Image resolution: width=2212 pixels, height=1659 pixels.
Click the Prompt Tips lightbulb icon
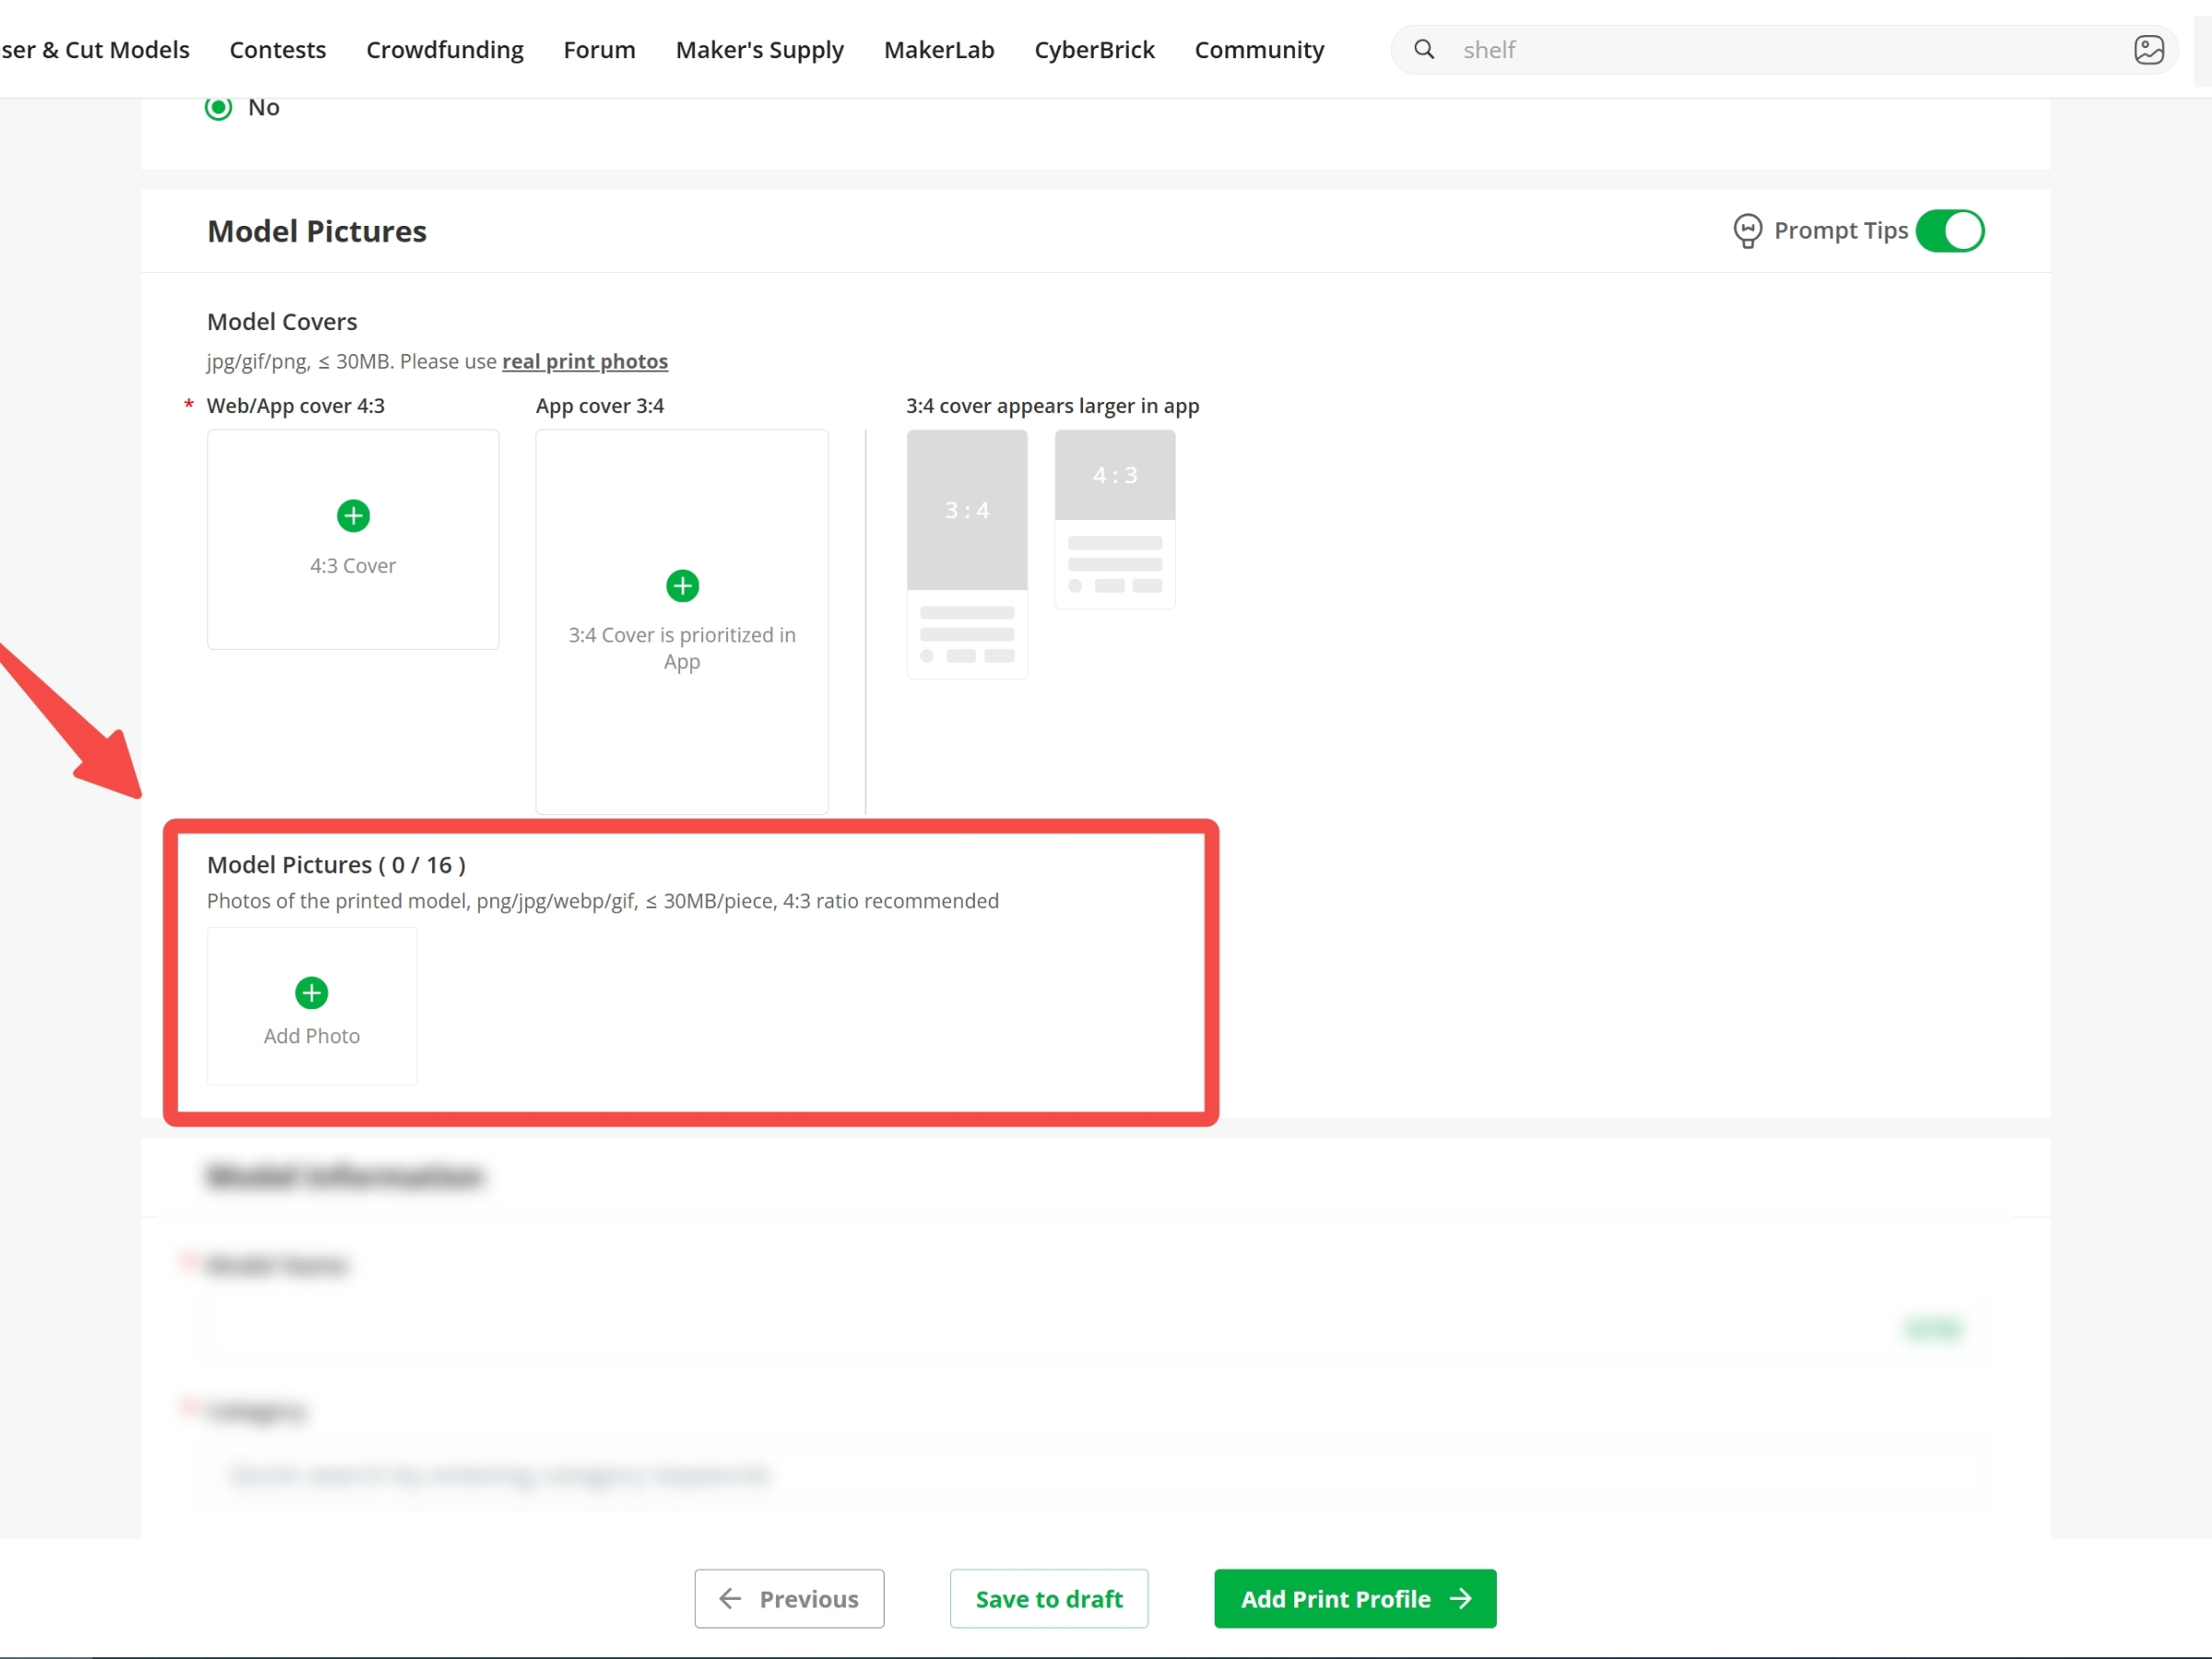pos(1747,231)
